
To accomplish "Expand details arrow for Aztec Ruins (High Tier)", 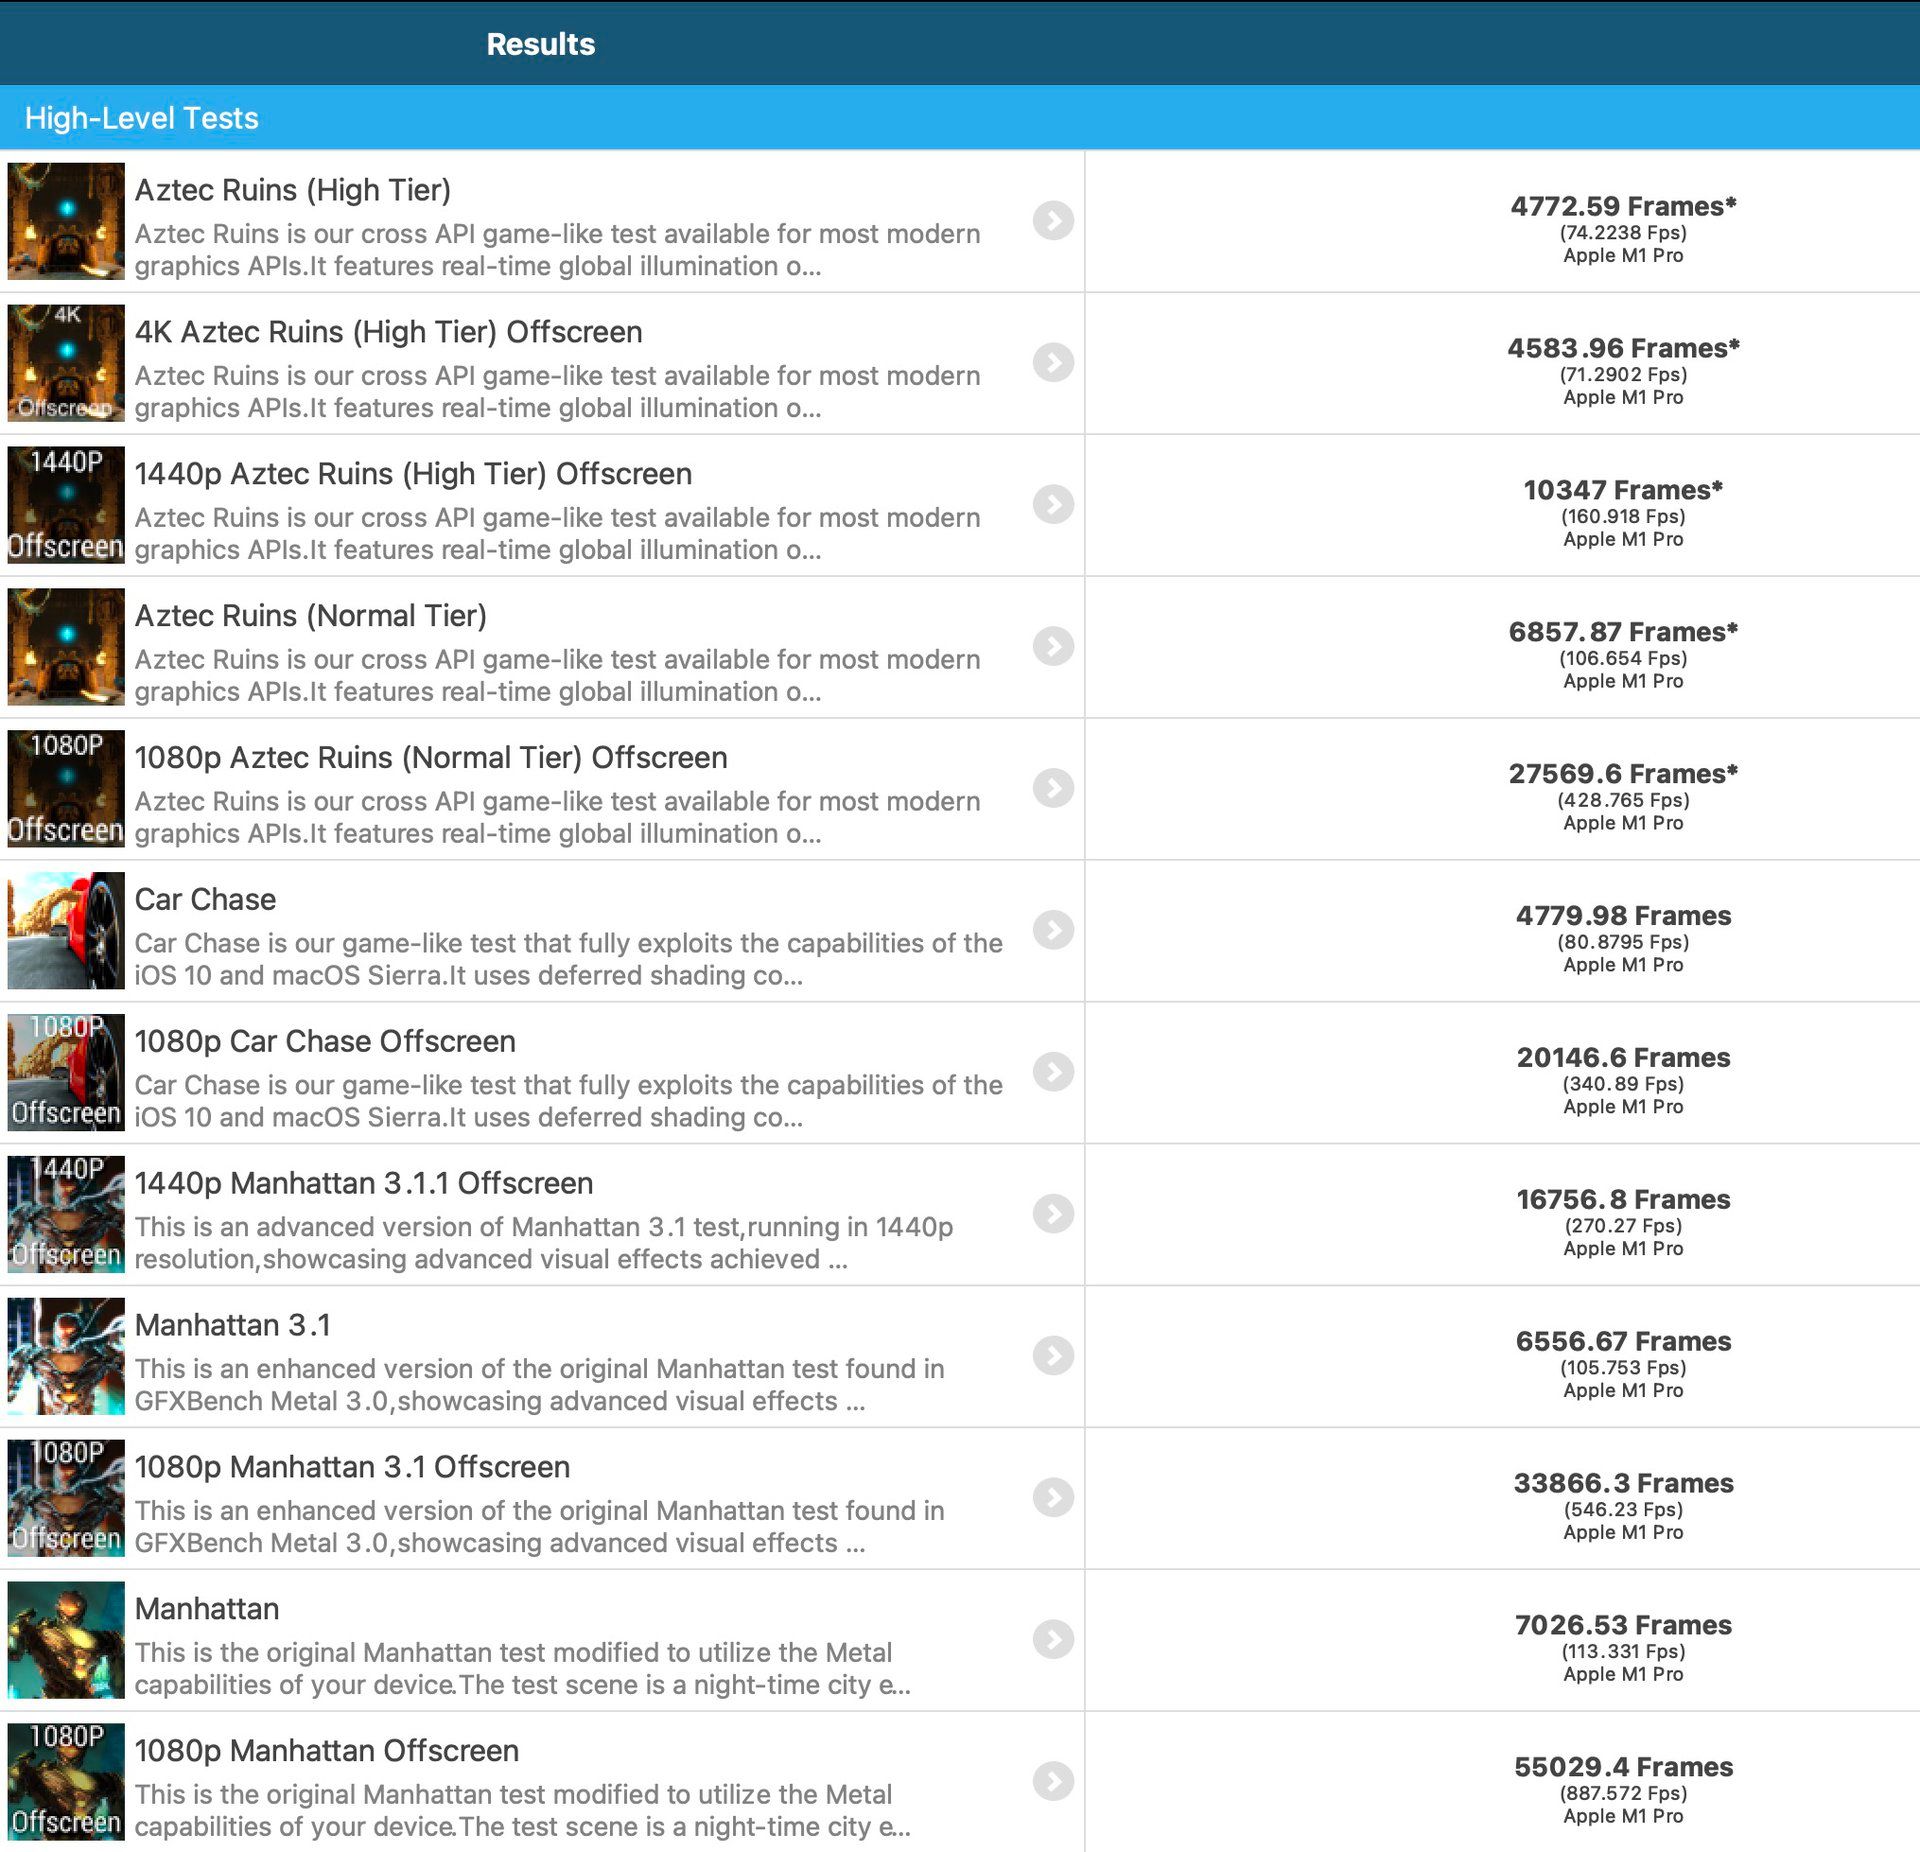I will click(1053, 220).
